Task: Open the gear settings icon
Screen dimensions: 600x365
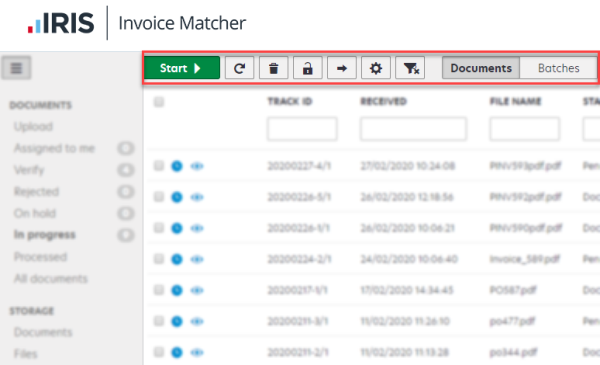Action: click(x=376, y=68)
